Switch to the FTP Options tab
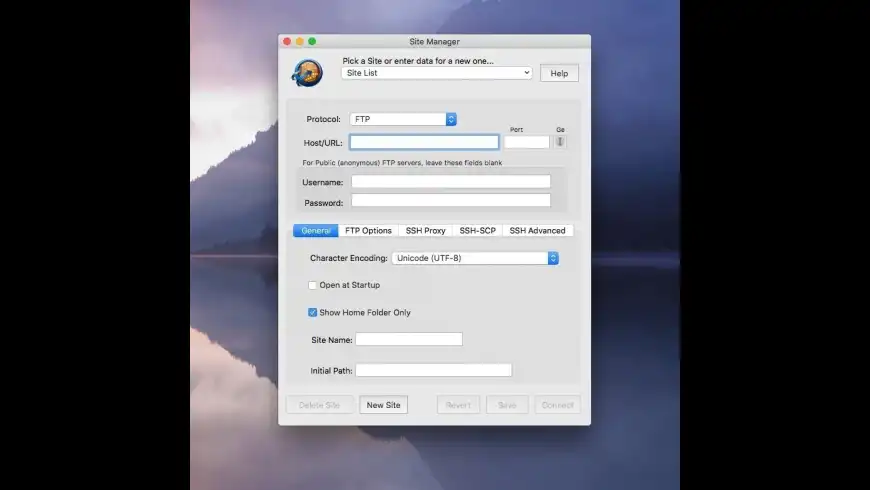 pyautogui.click(x=368, y=231)
